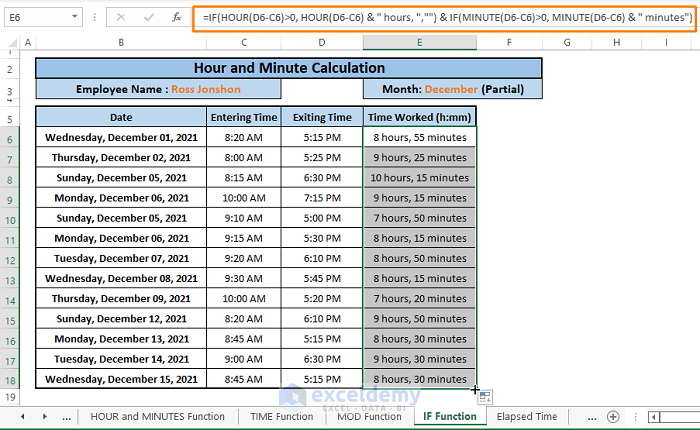The height and width of the screenshot is (430, 700).
Task: Select cell 'Wednesday, December 01, 2021'
Action: point(121,138)
